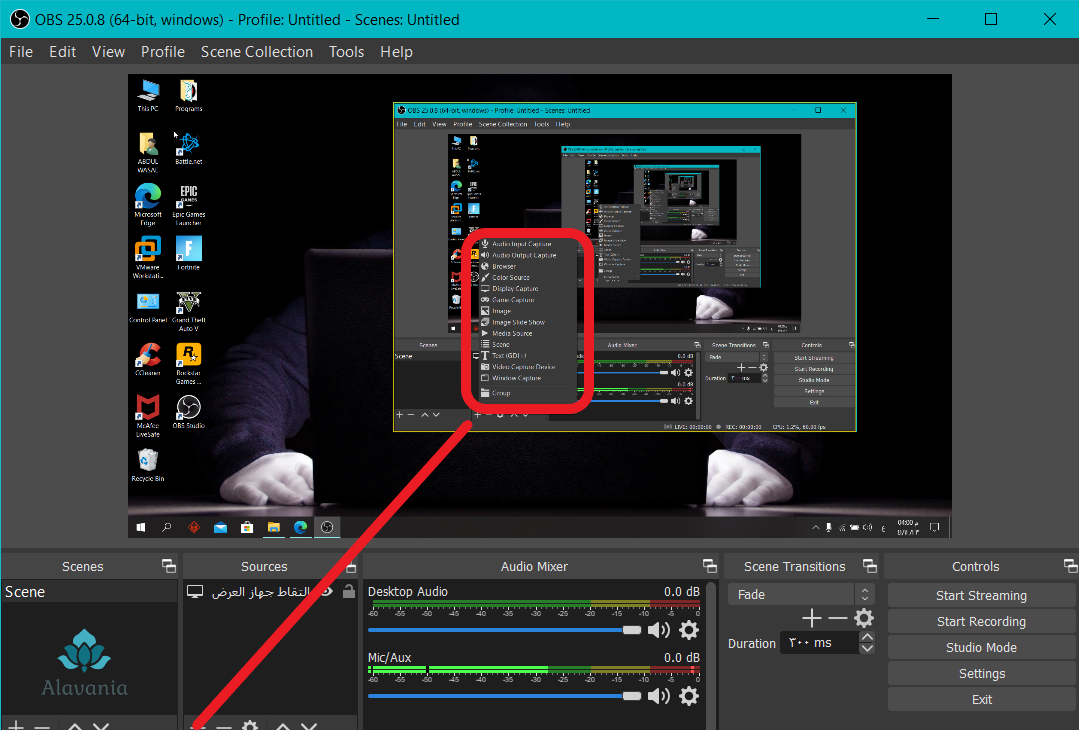This screenshot has width=1079, height=730.
Task: Click the 'Desktop Audio' label
Action: pyautogui.click(x=407, y=592)
